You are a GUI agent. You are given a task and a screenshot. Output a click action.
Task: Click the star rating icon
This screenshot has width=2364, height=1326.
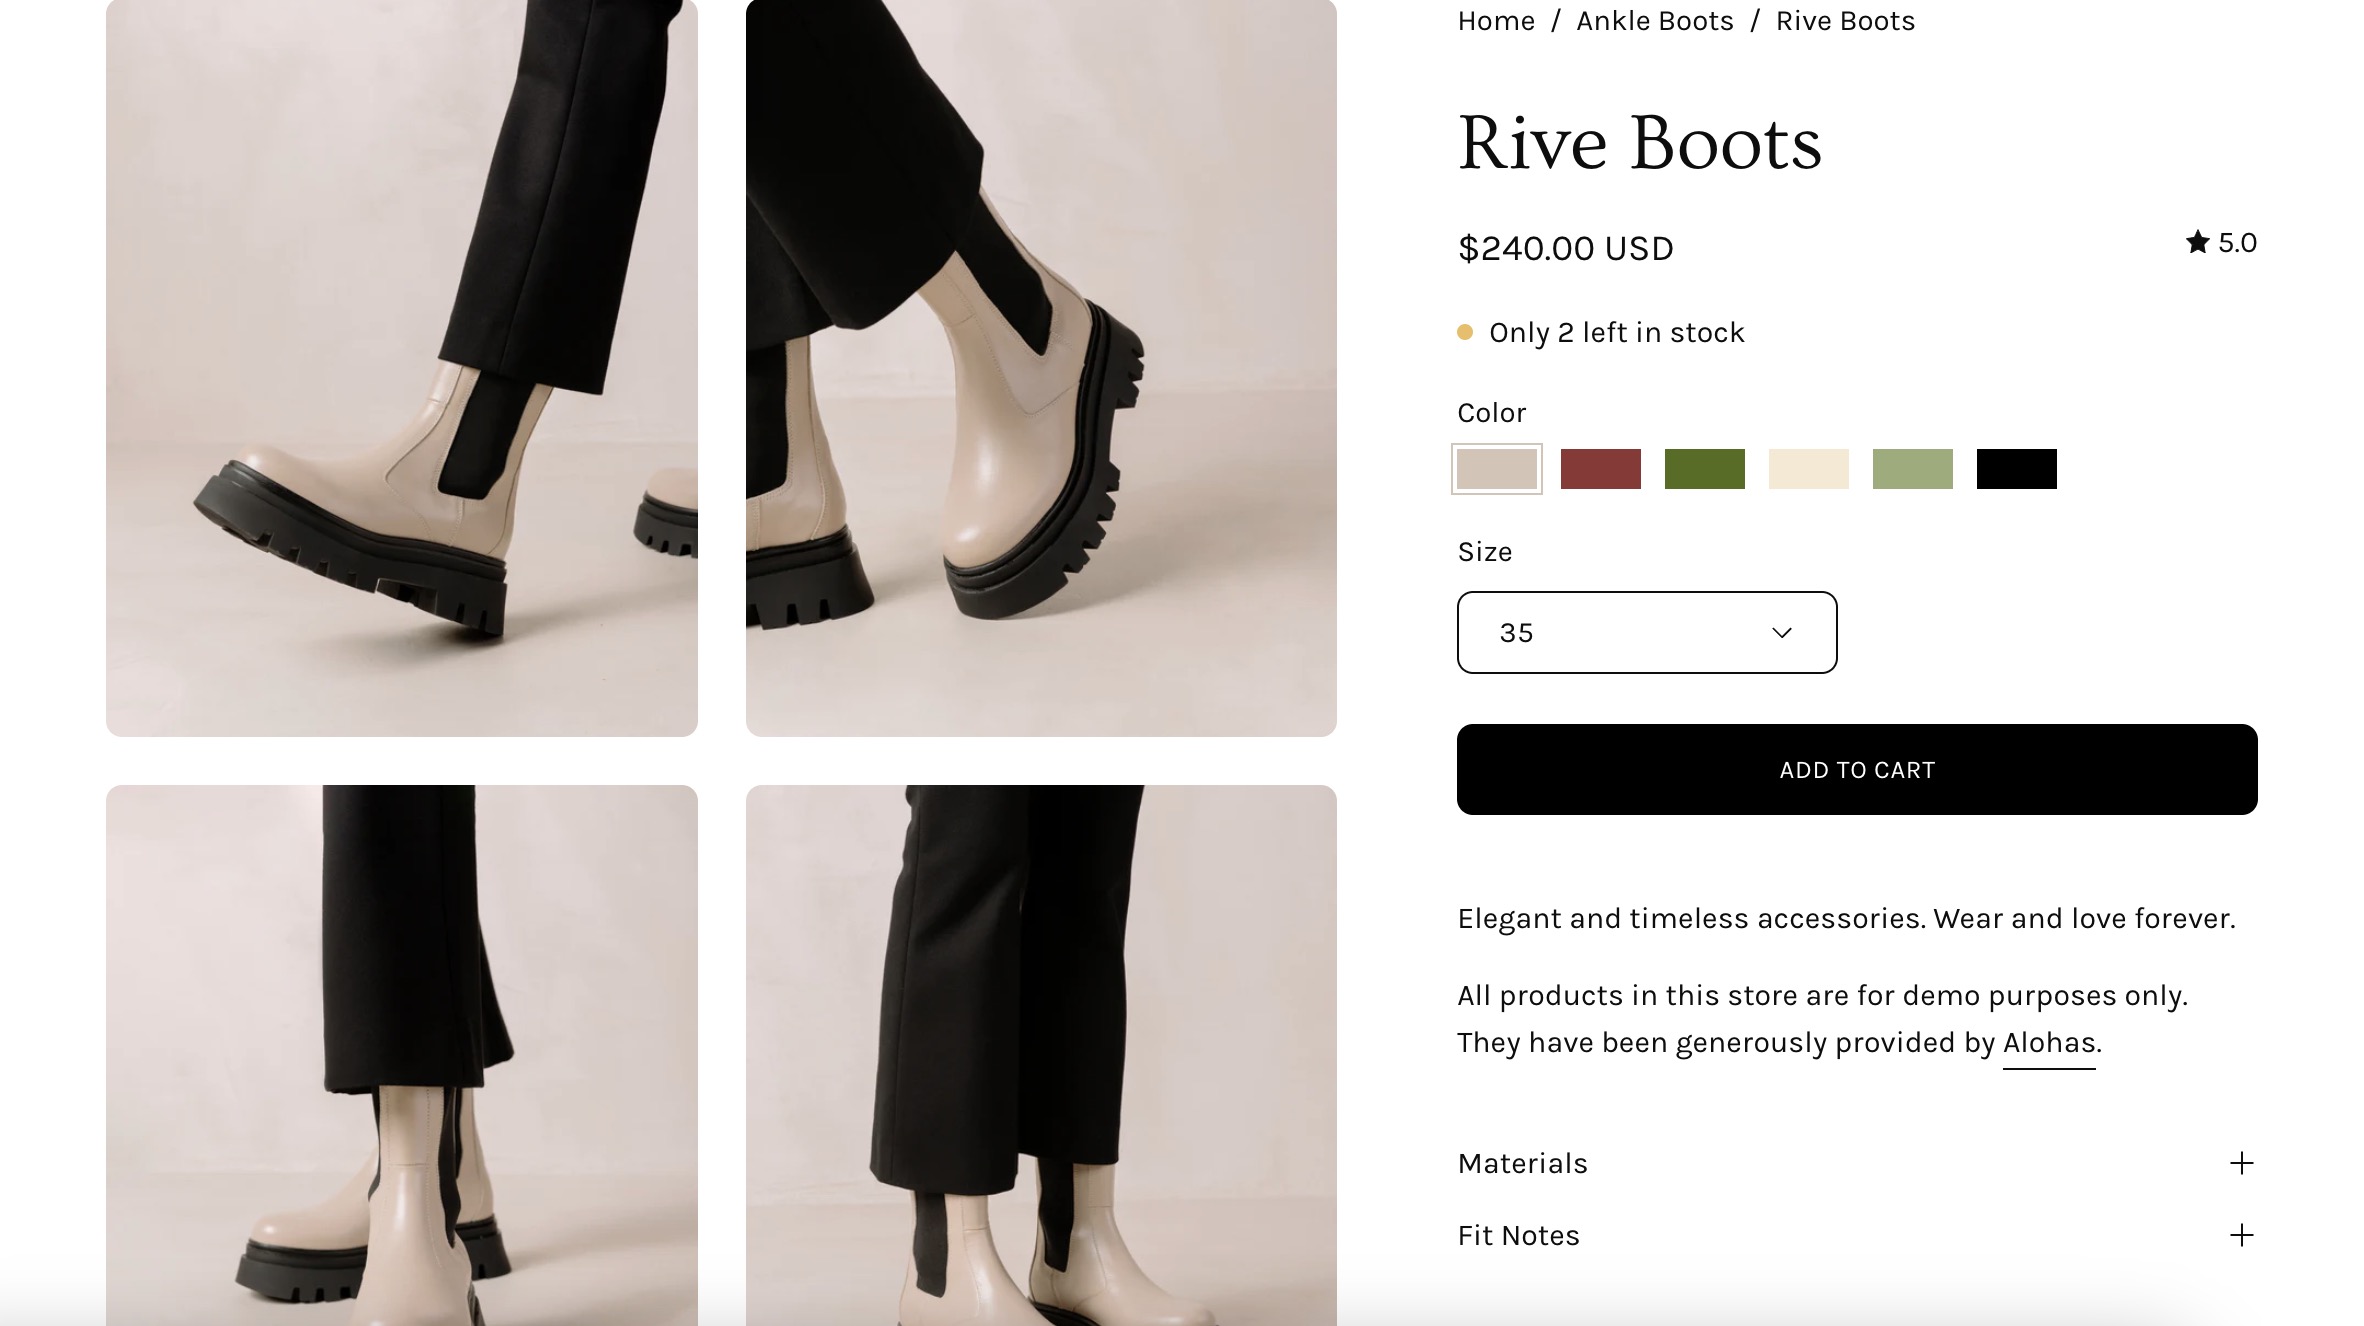pyautogui.click(x=2197, y=242)
